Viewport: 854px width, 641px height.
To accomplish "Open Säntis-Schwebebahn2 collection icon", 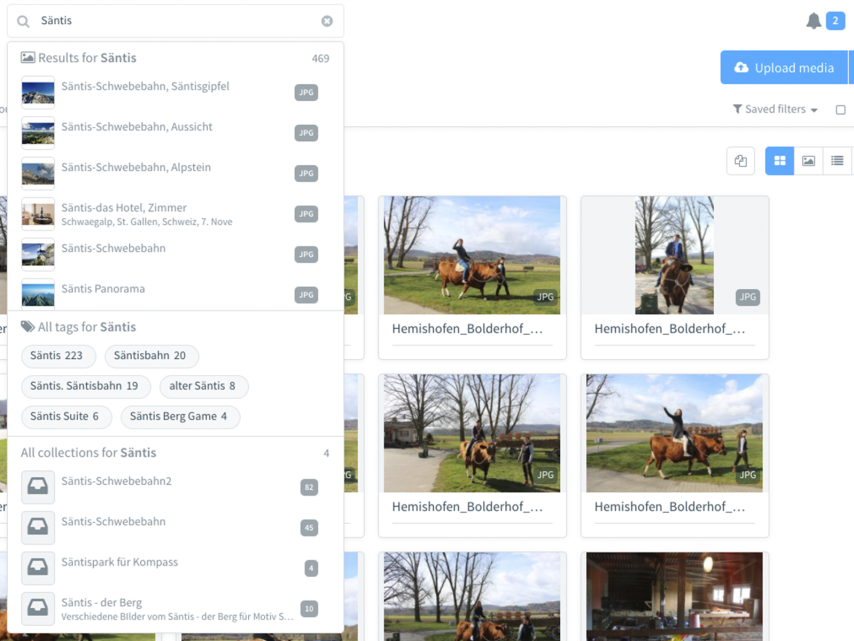I will (38, 487).
